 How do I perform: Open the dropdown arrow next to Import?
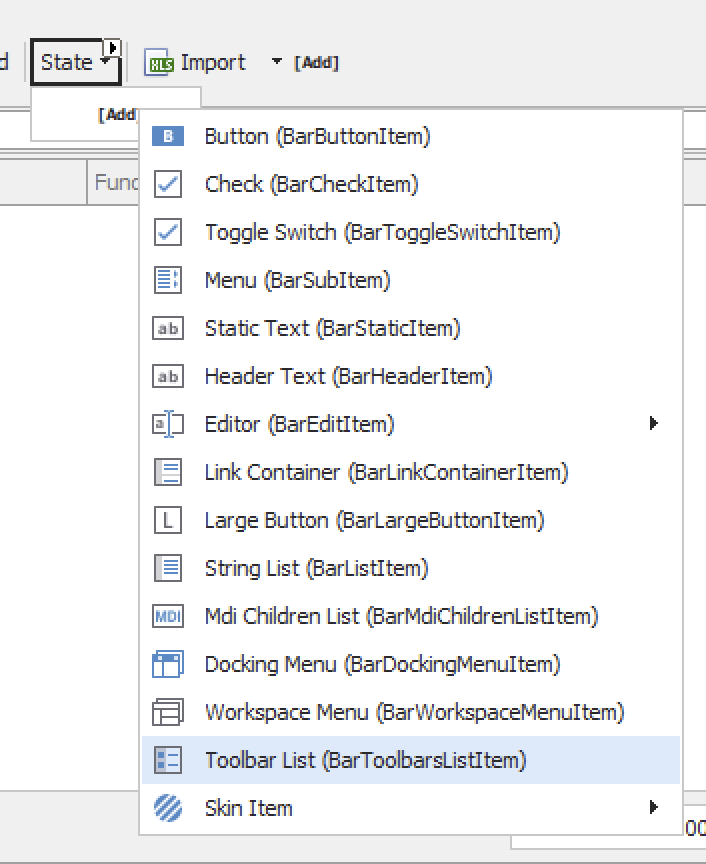pos(276,62)
